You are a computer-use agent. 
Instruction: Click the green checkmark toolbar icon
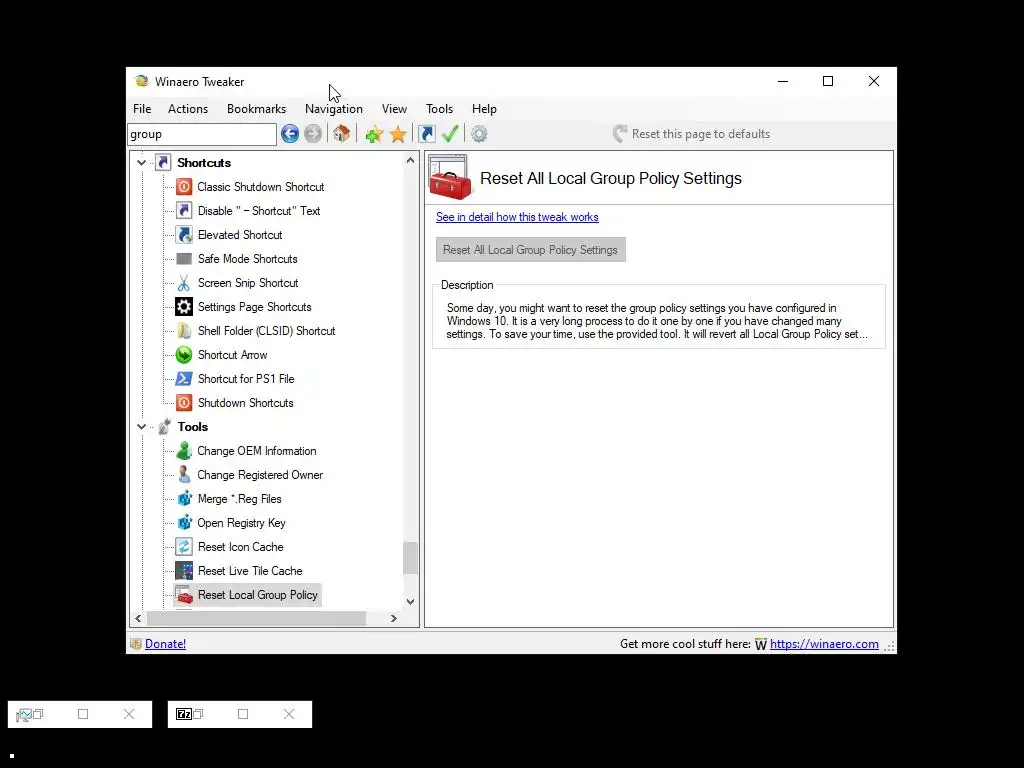[x=450, y=134]
